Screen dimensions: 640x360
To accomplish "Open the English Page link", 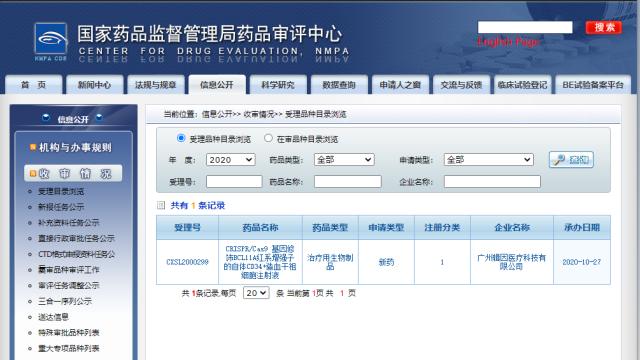I will 508,42.
